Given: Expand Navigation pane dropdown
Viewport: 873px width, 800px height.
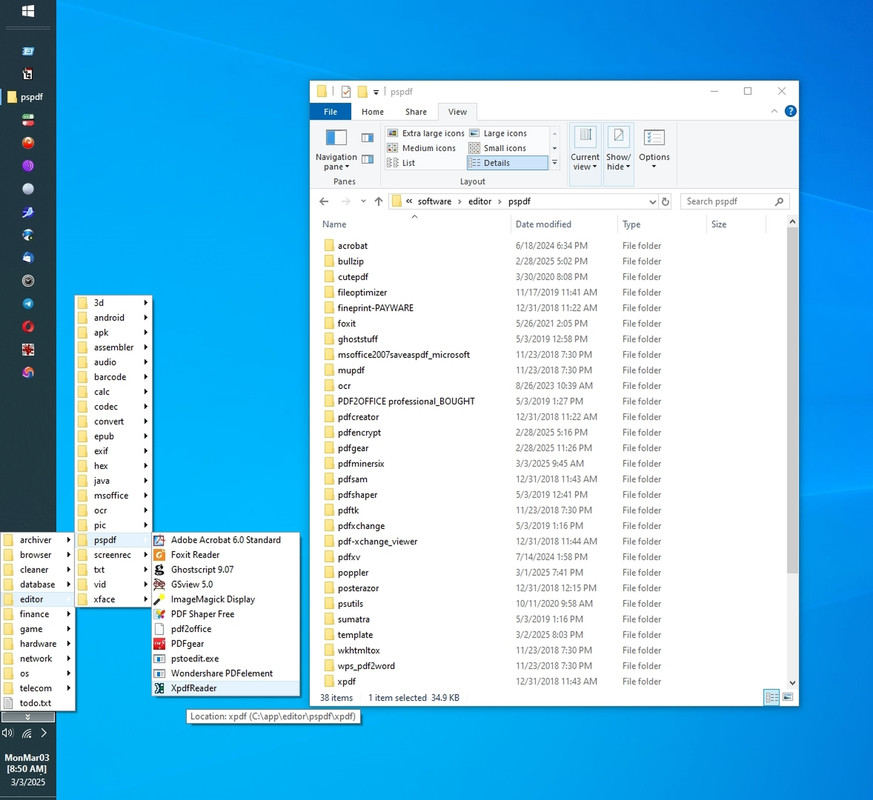Looking at the screenshot, I should click(x=336, y=162).
